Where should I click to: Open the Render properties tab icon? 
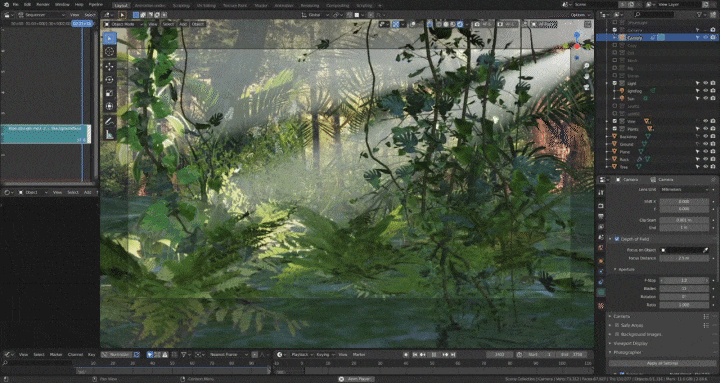tap(601, 205)
